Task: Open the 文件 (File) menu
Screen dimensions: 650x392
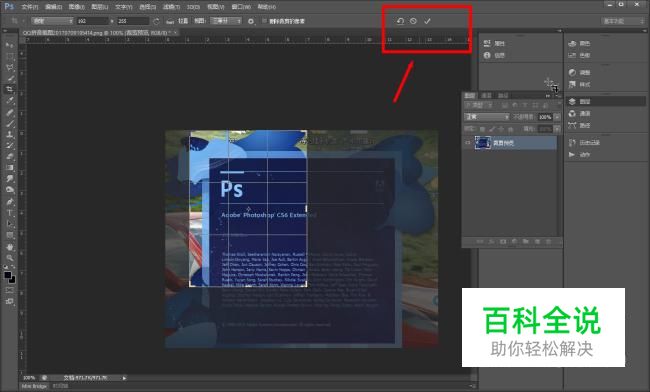Action: [29, 7]
